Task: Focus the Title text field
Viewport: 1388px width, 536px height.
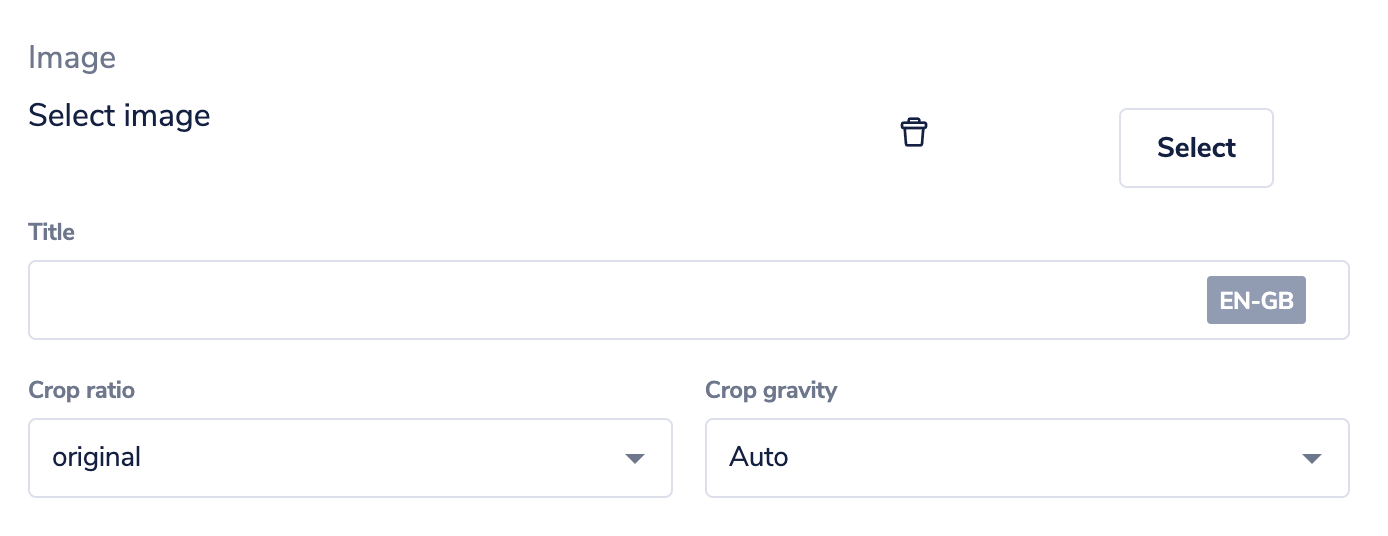Action: [689, 300]
